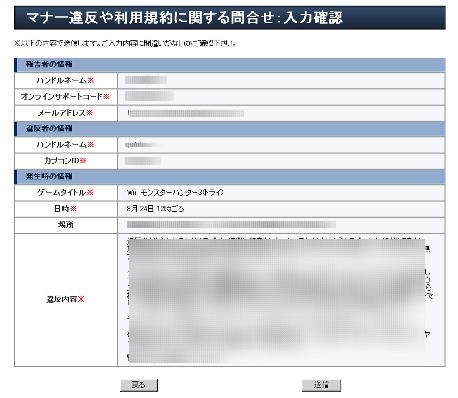
Task: Click the 8月24日 date and time value
Action: point(155,209)
